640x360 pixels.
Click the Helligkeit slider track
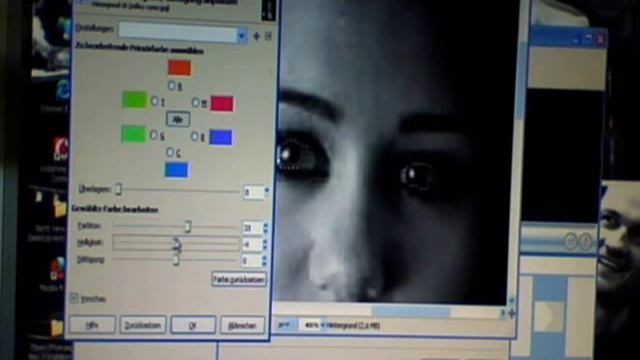point(176,244)
